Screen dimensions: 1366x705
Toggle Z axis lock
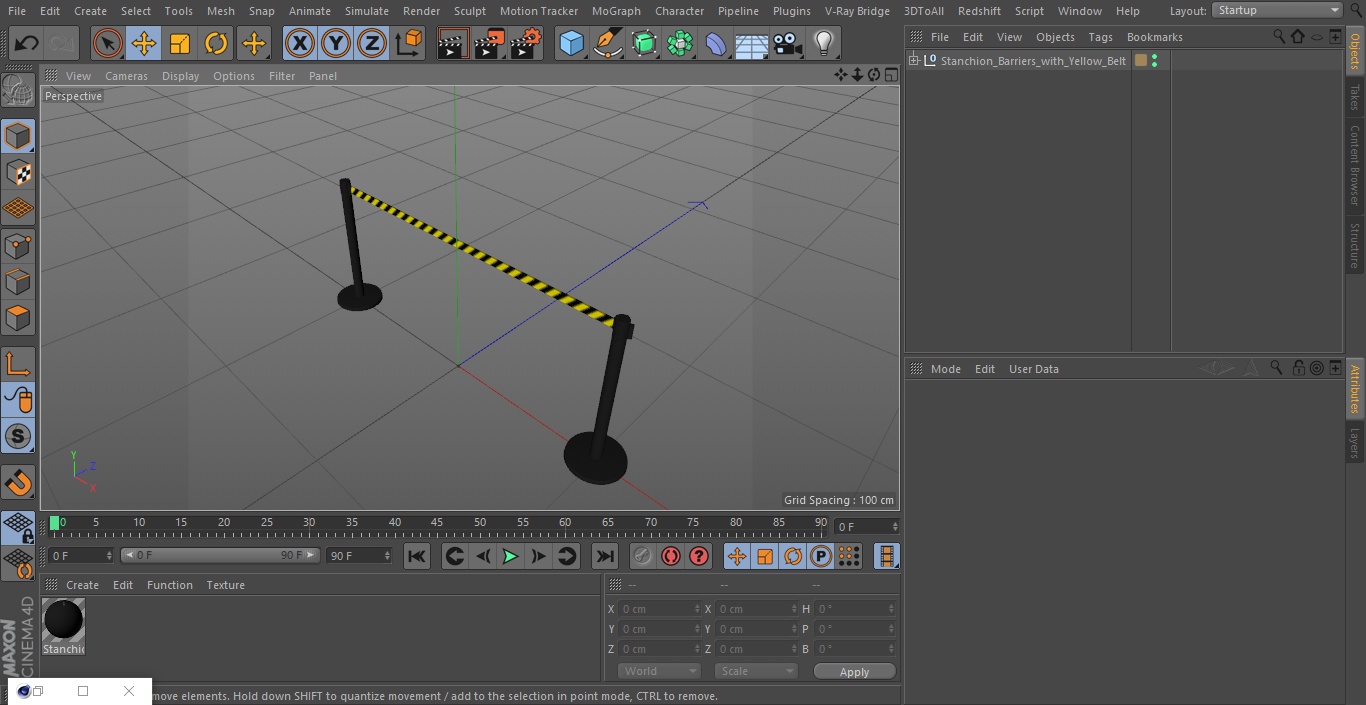pos(372,44)
